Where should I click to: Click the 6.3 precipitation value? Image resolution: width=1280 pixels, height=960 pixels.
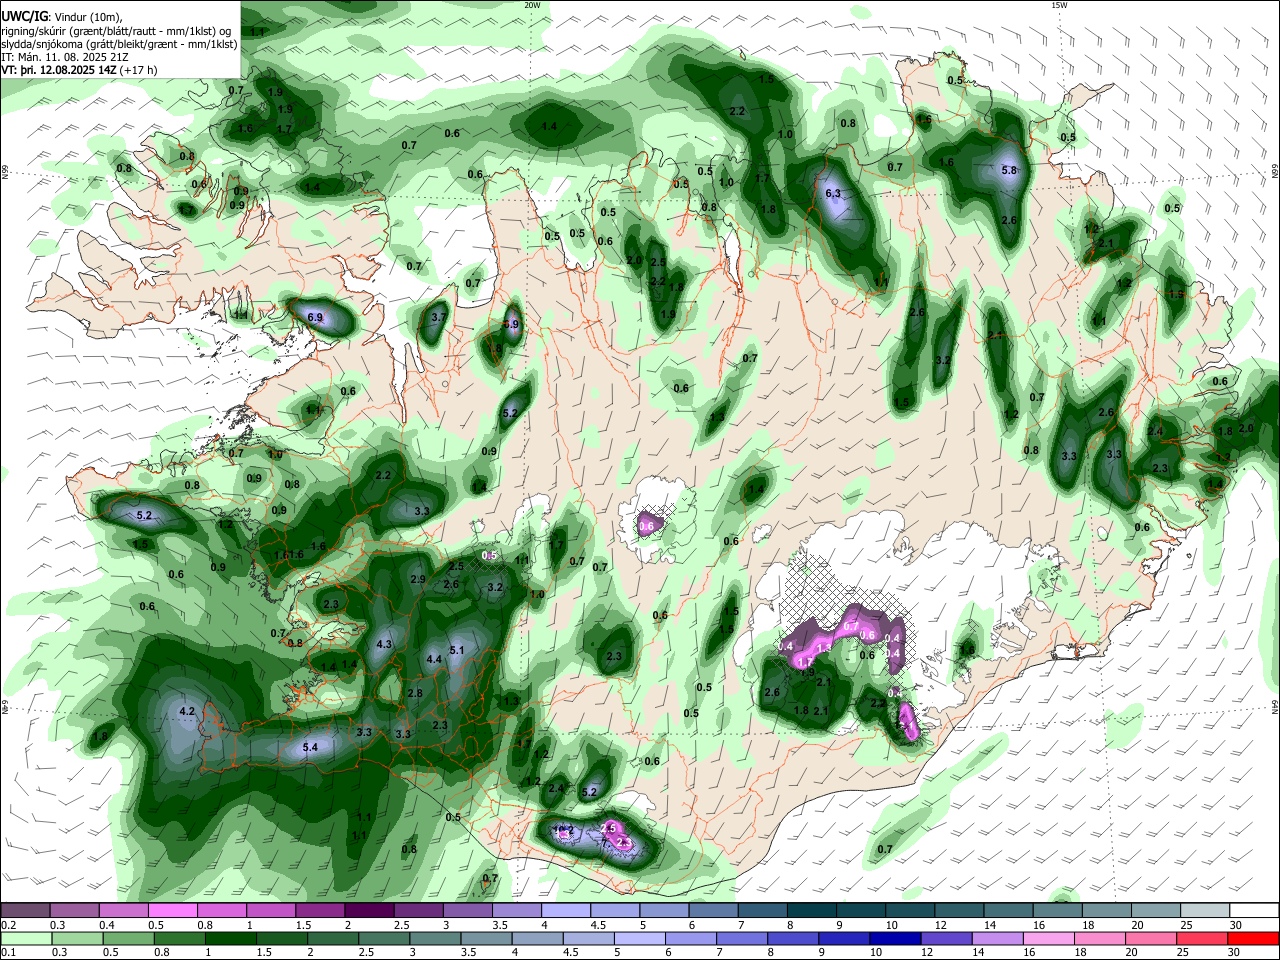(x=832, y=194)
